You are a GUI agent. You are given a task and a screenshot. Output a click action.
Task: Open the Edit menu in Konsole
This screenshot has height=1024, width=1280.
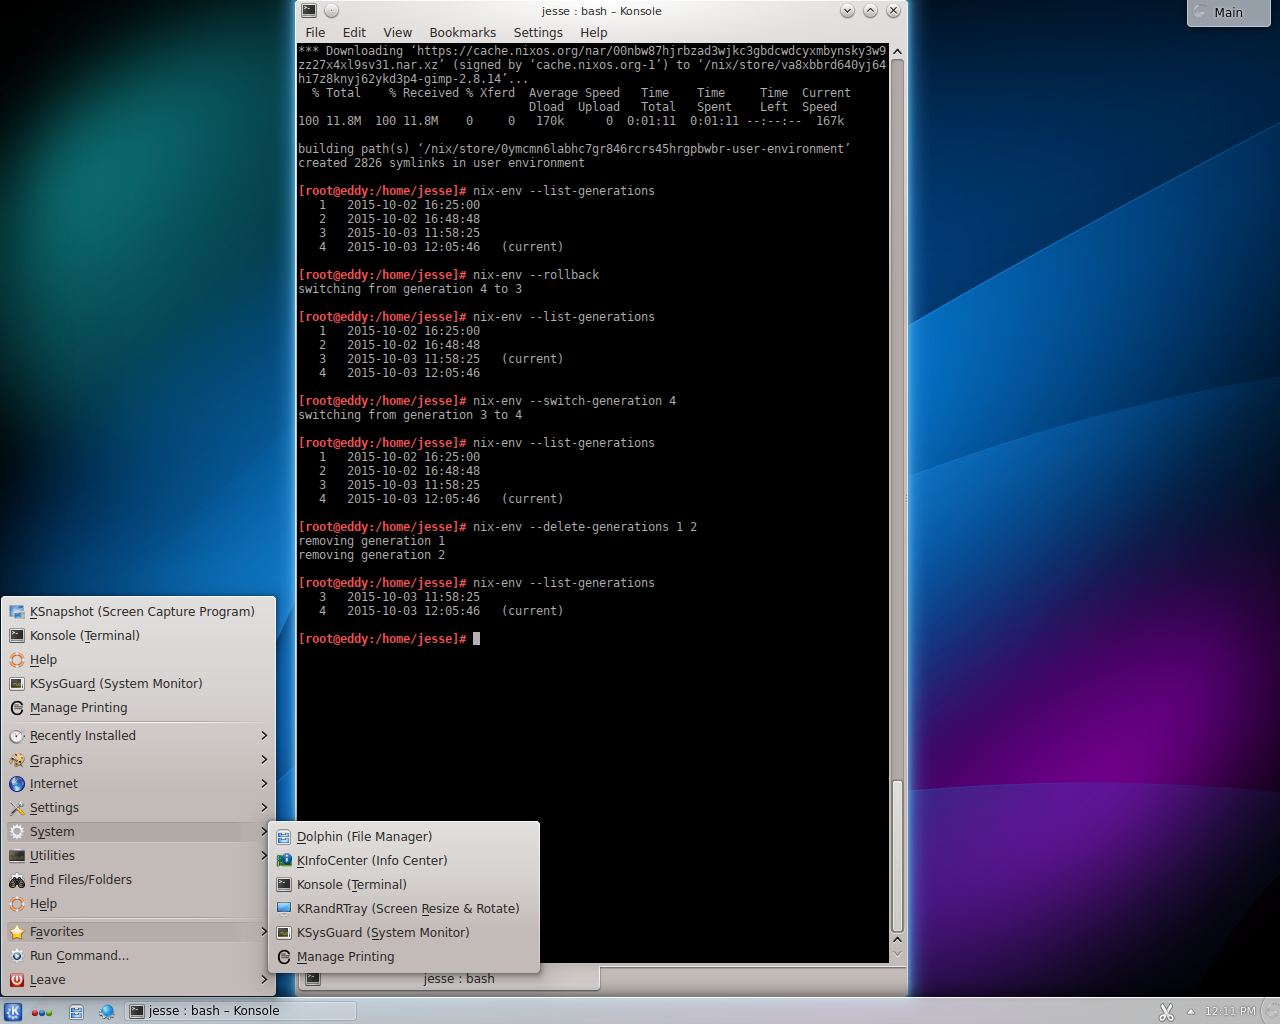[354, 33]
